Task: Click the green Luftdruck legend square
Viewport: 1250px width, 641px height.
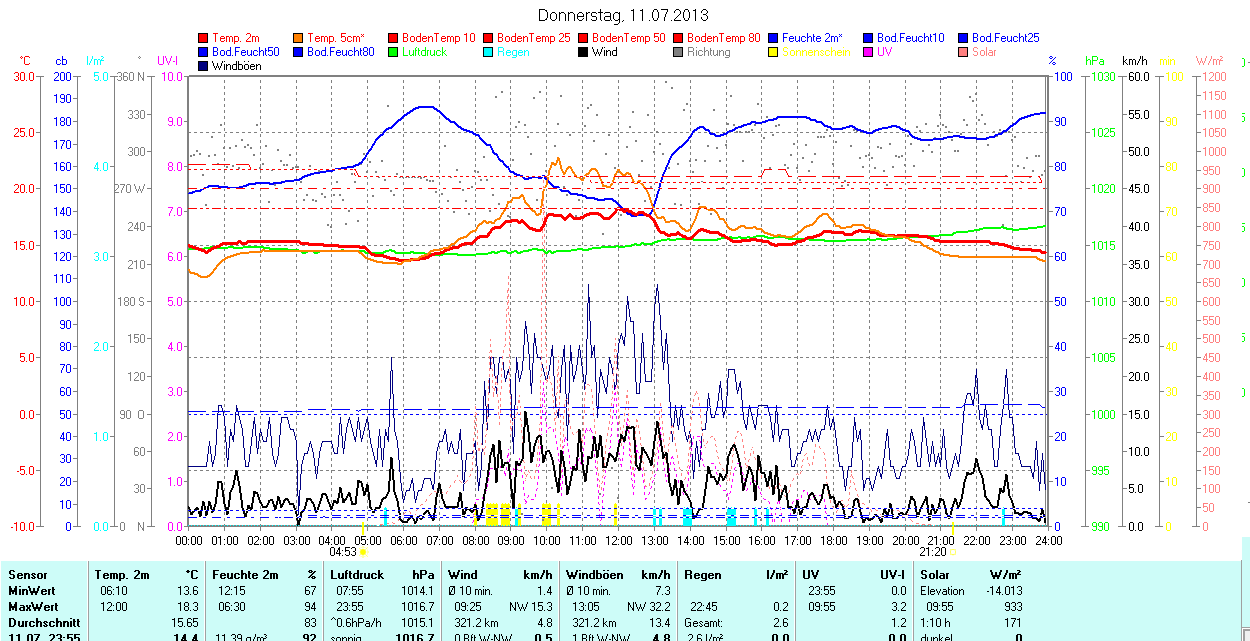Action: (x=393, y=52)
